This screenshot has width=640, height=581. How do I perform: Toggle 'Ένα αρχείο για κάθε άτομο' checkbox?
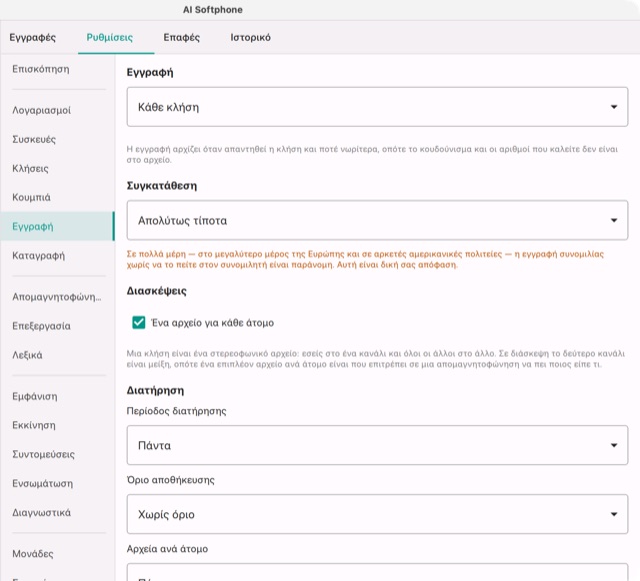(x=139, y=323)
